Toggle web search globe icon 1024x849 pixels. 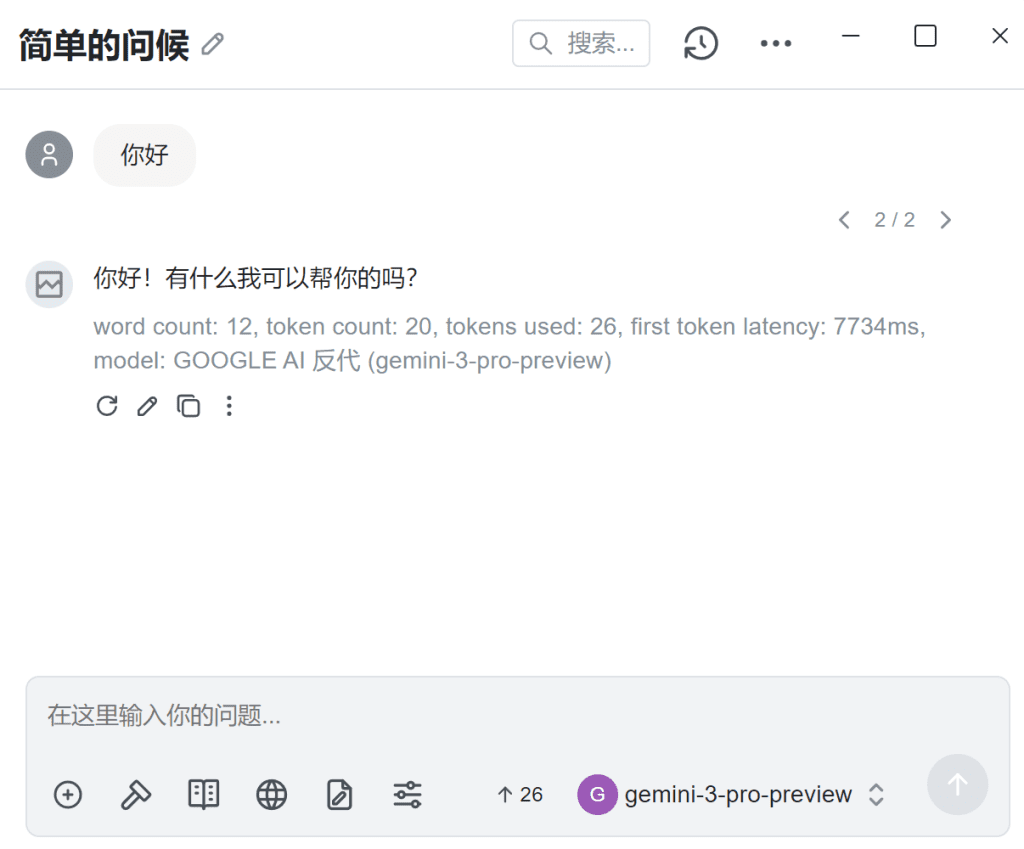[x=272, y=795]
